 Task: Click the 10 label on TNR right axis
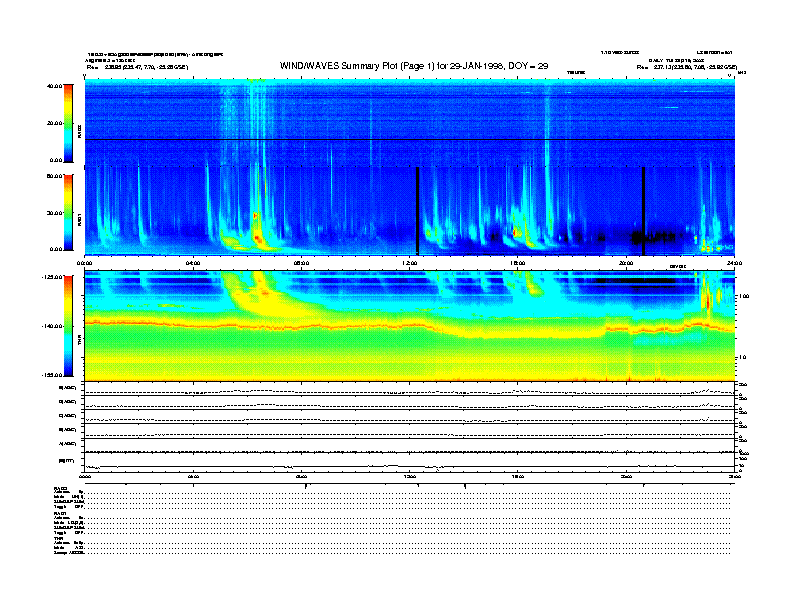743,358
